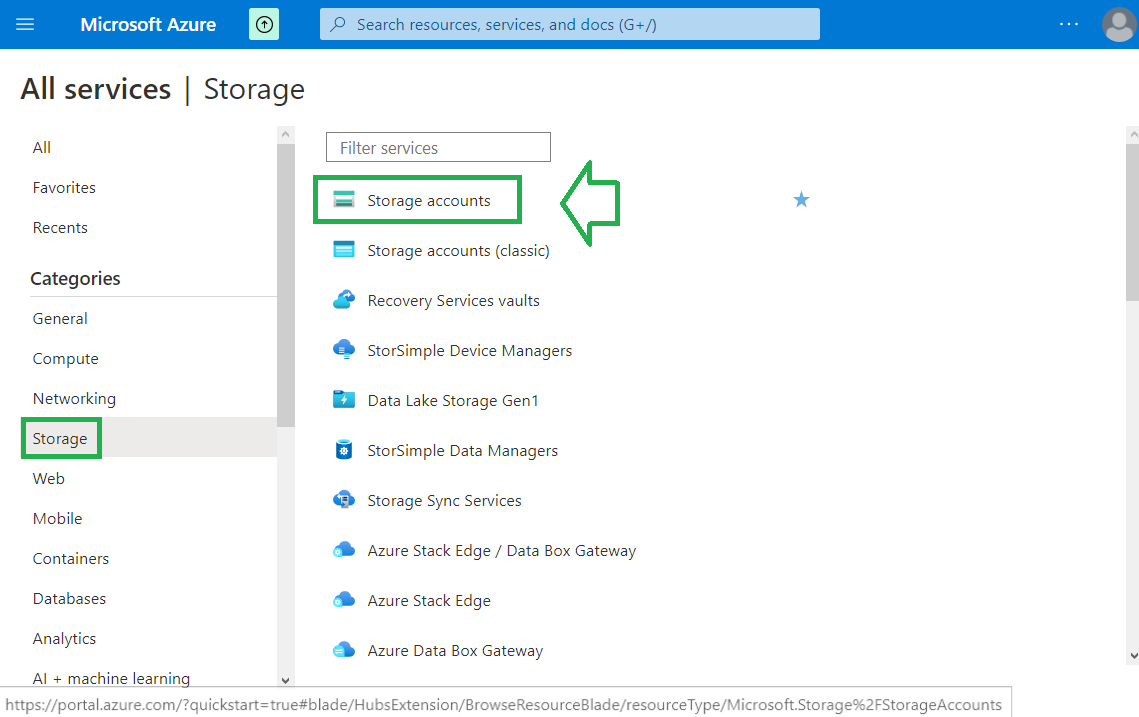Open StorSimple Data Managers
Image resolution: width=1139 pixels, height=717 pixels.
[x=462, y=451]
